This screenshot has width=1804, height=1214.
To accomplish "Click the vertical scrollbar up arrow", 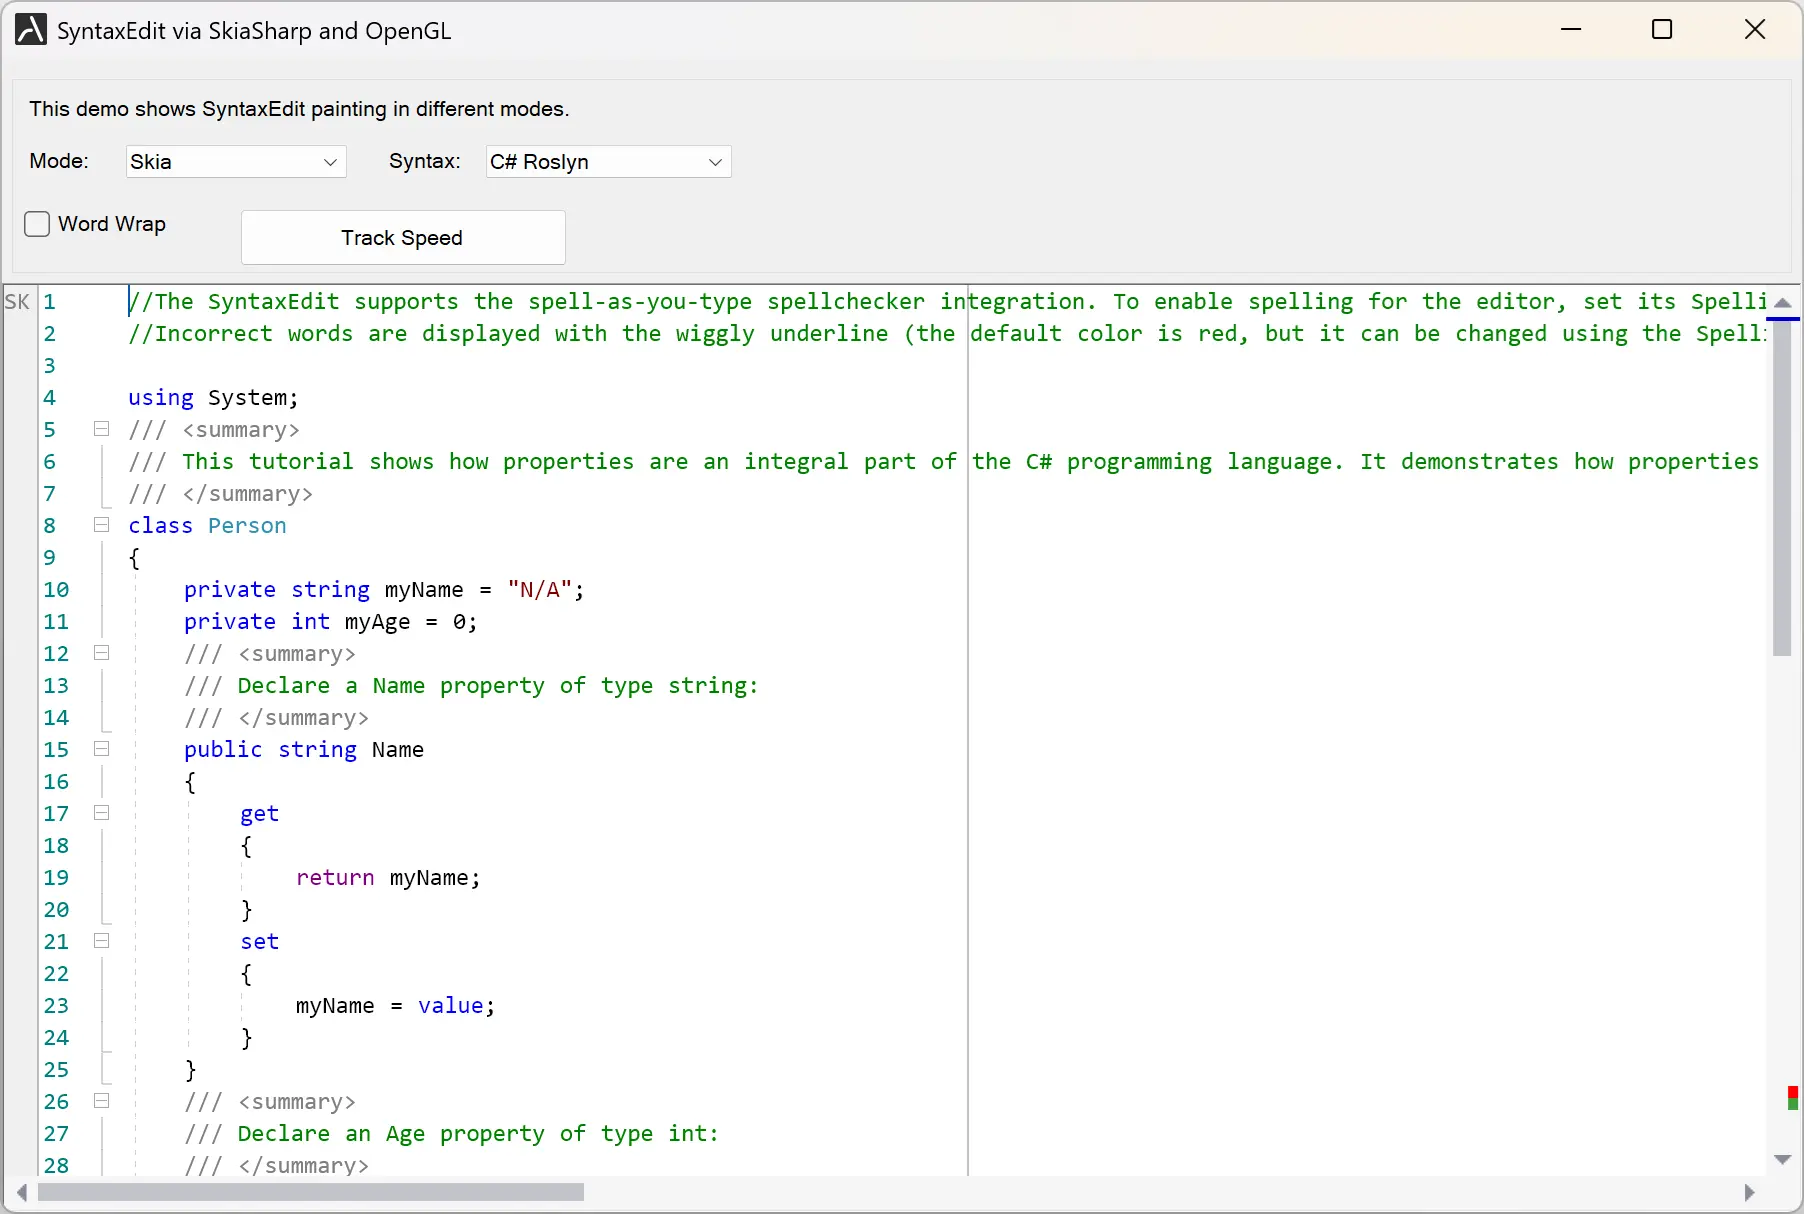I will click(x=1783, y=302).
